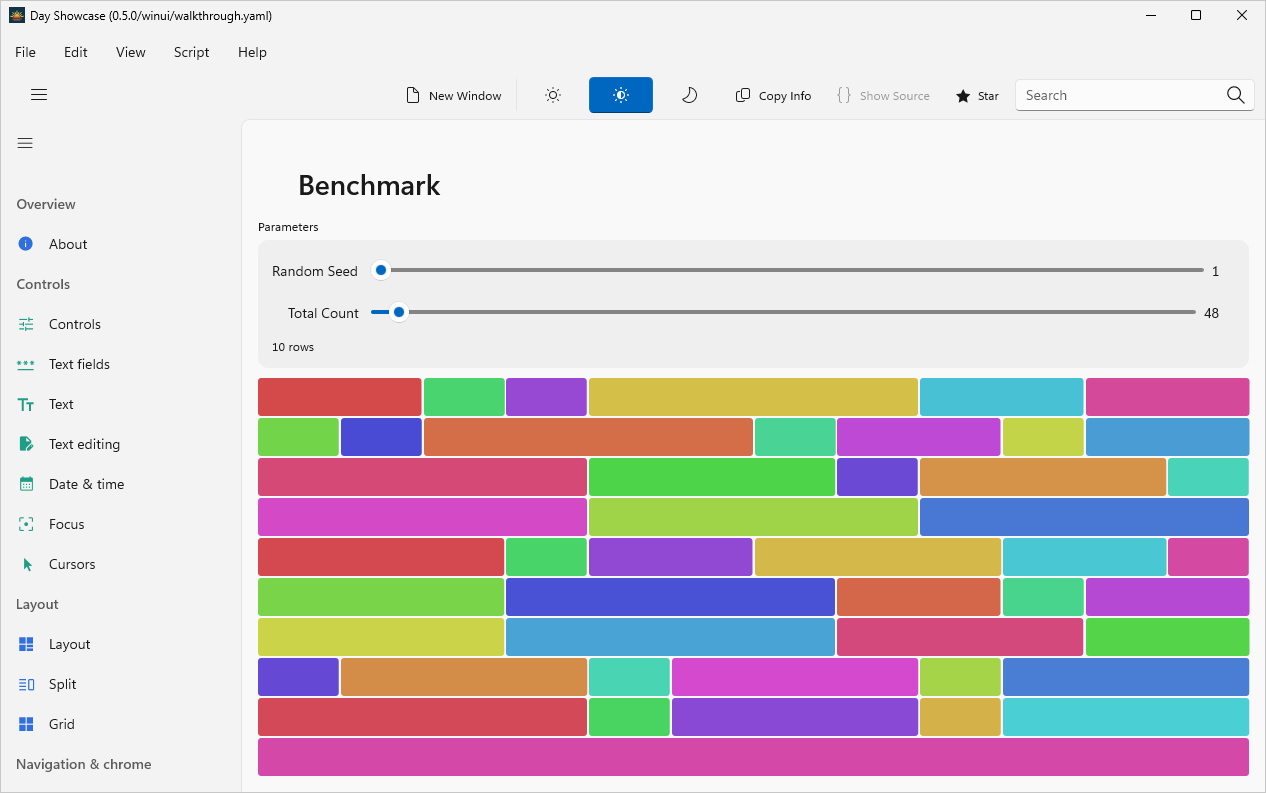Open the File menu

point(25,52)
